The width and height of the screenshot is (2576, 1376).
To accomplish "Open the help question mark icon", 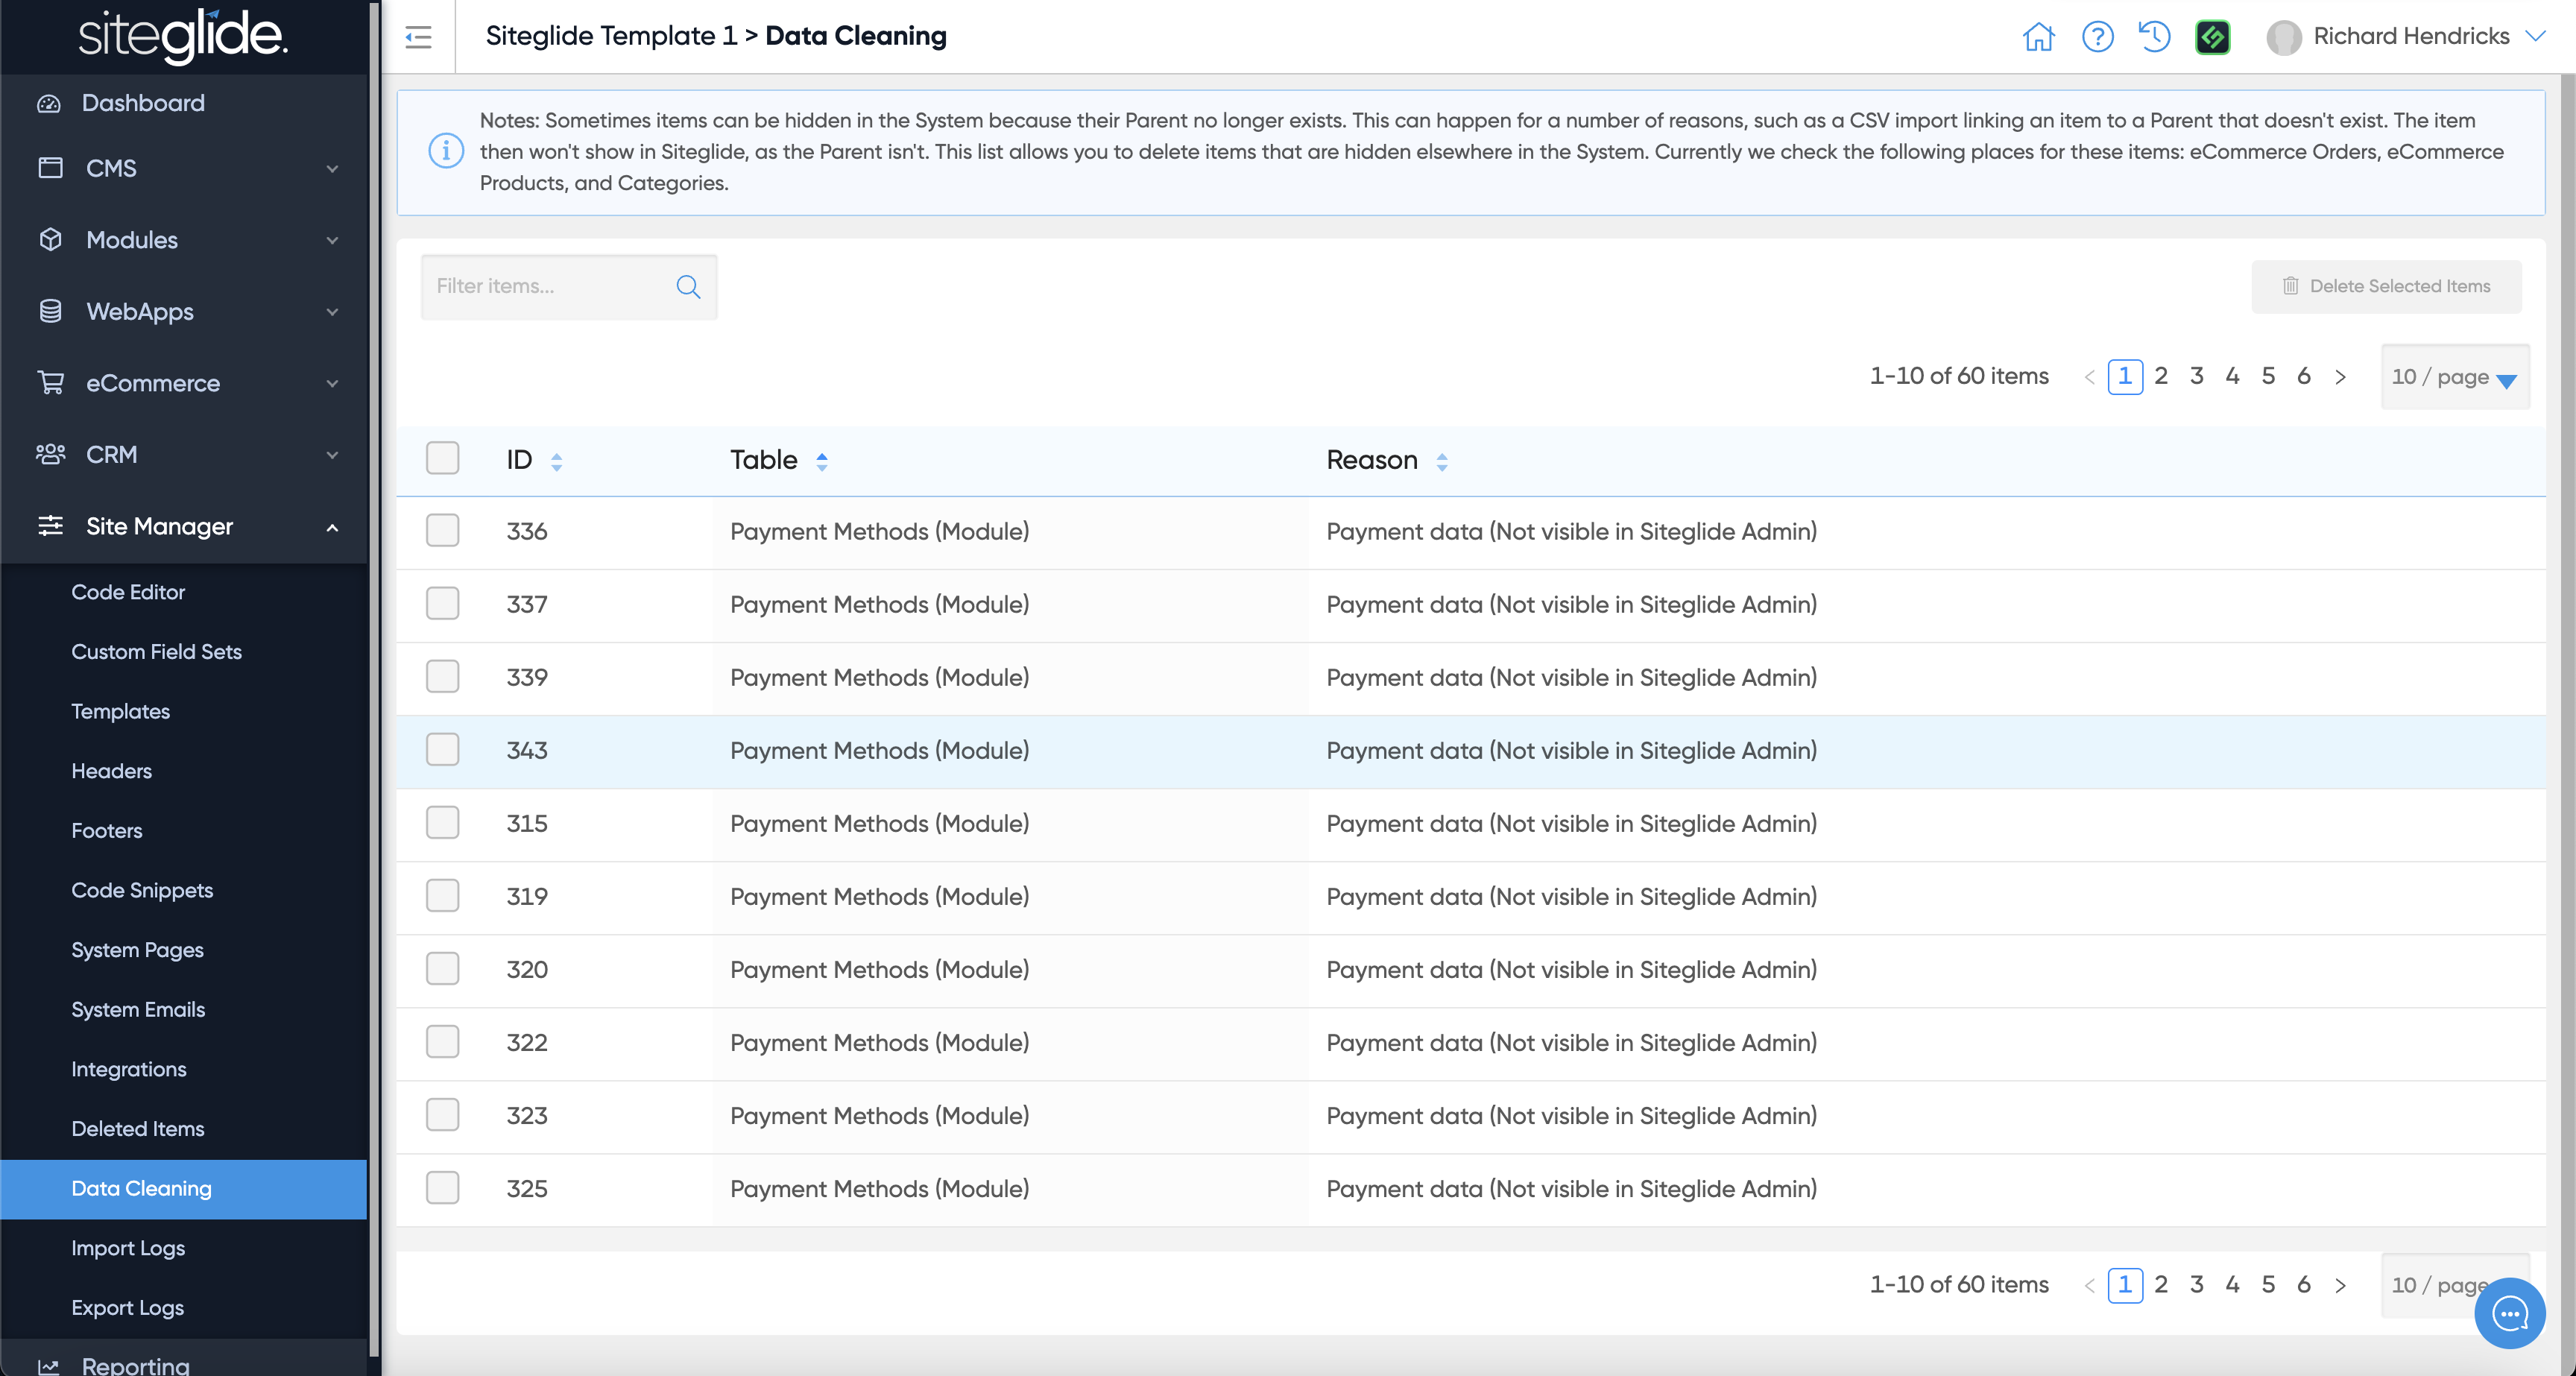I will (x=2097, y=37).
